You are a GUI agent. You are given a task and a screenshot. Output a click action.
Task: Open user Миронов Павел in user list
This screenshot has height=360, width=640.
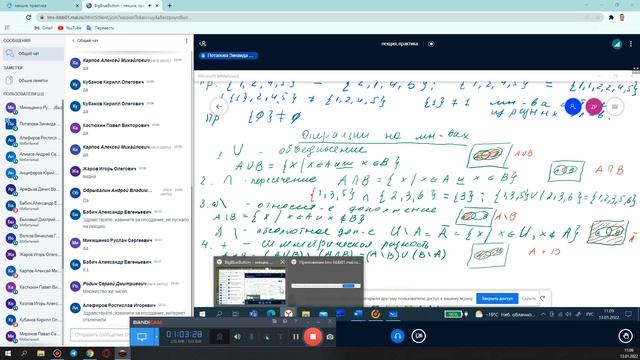click(33, 336)
